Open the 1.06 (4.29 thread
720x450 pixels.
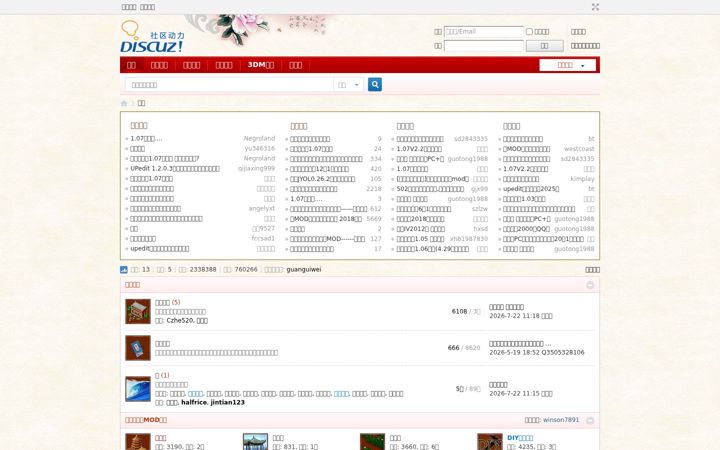point(433,249)
